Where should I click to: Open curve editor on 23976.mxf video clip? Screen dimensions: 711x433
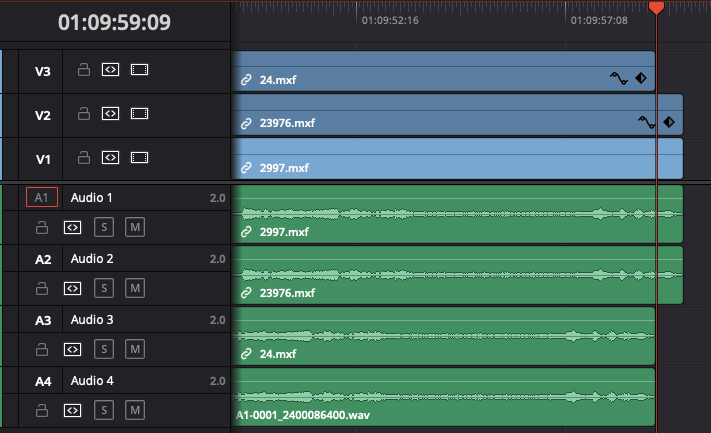coord(647,122)
